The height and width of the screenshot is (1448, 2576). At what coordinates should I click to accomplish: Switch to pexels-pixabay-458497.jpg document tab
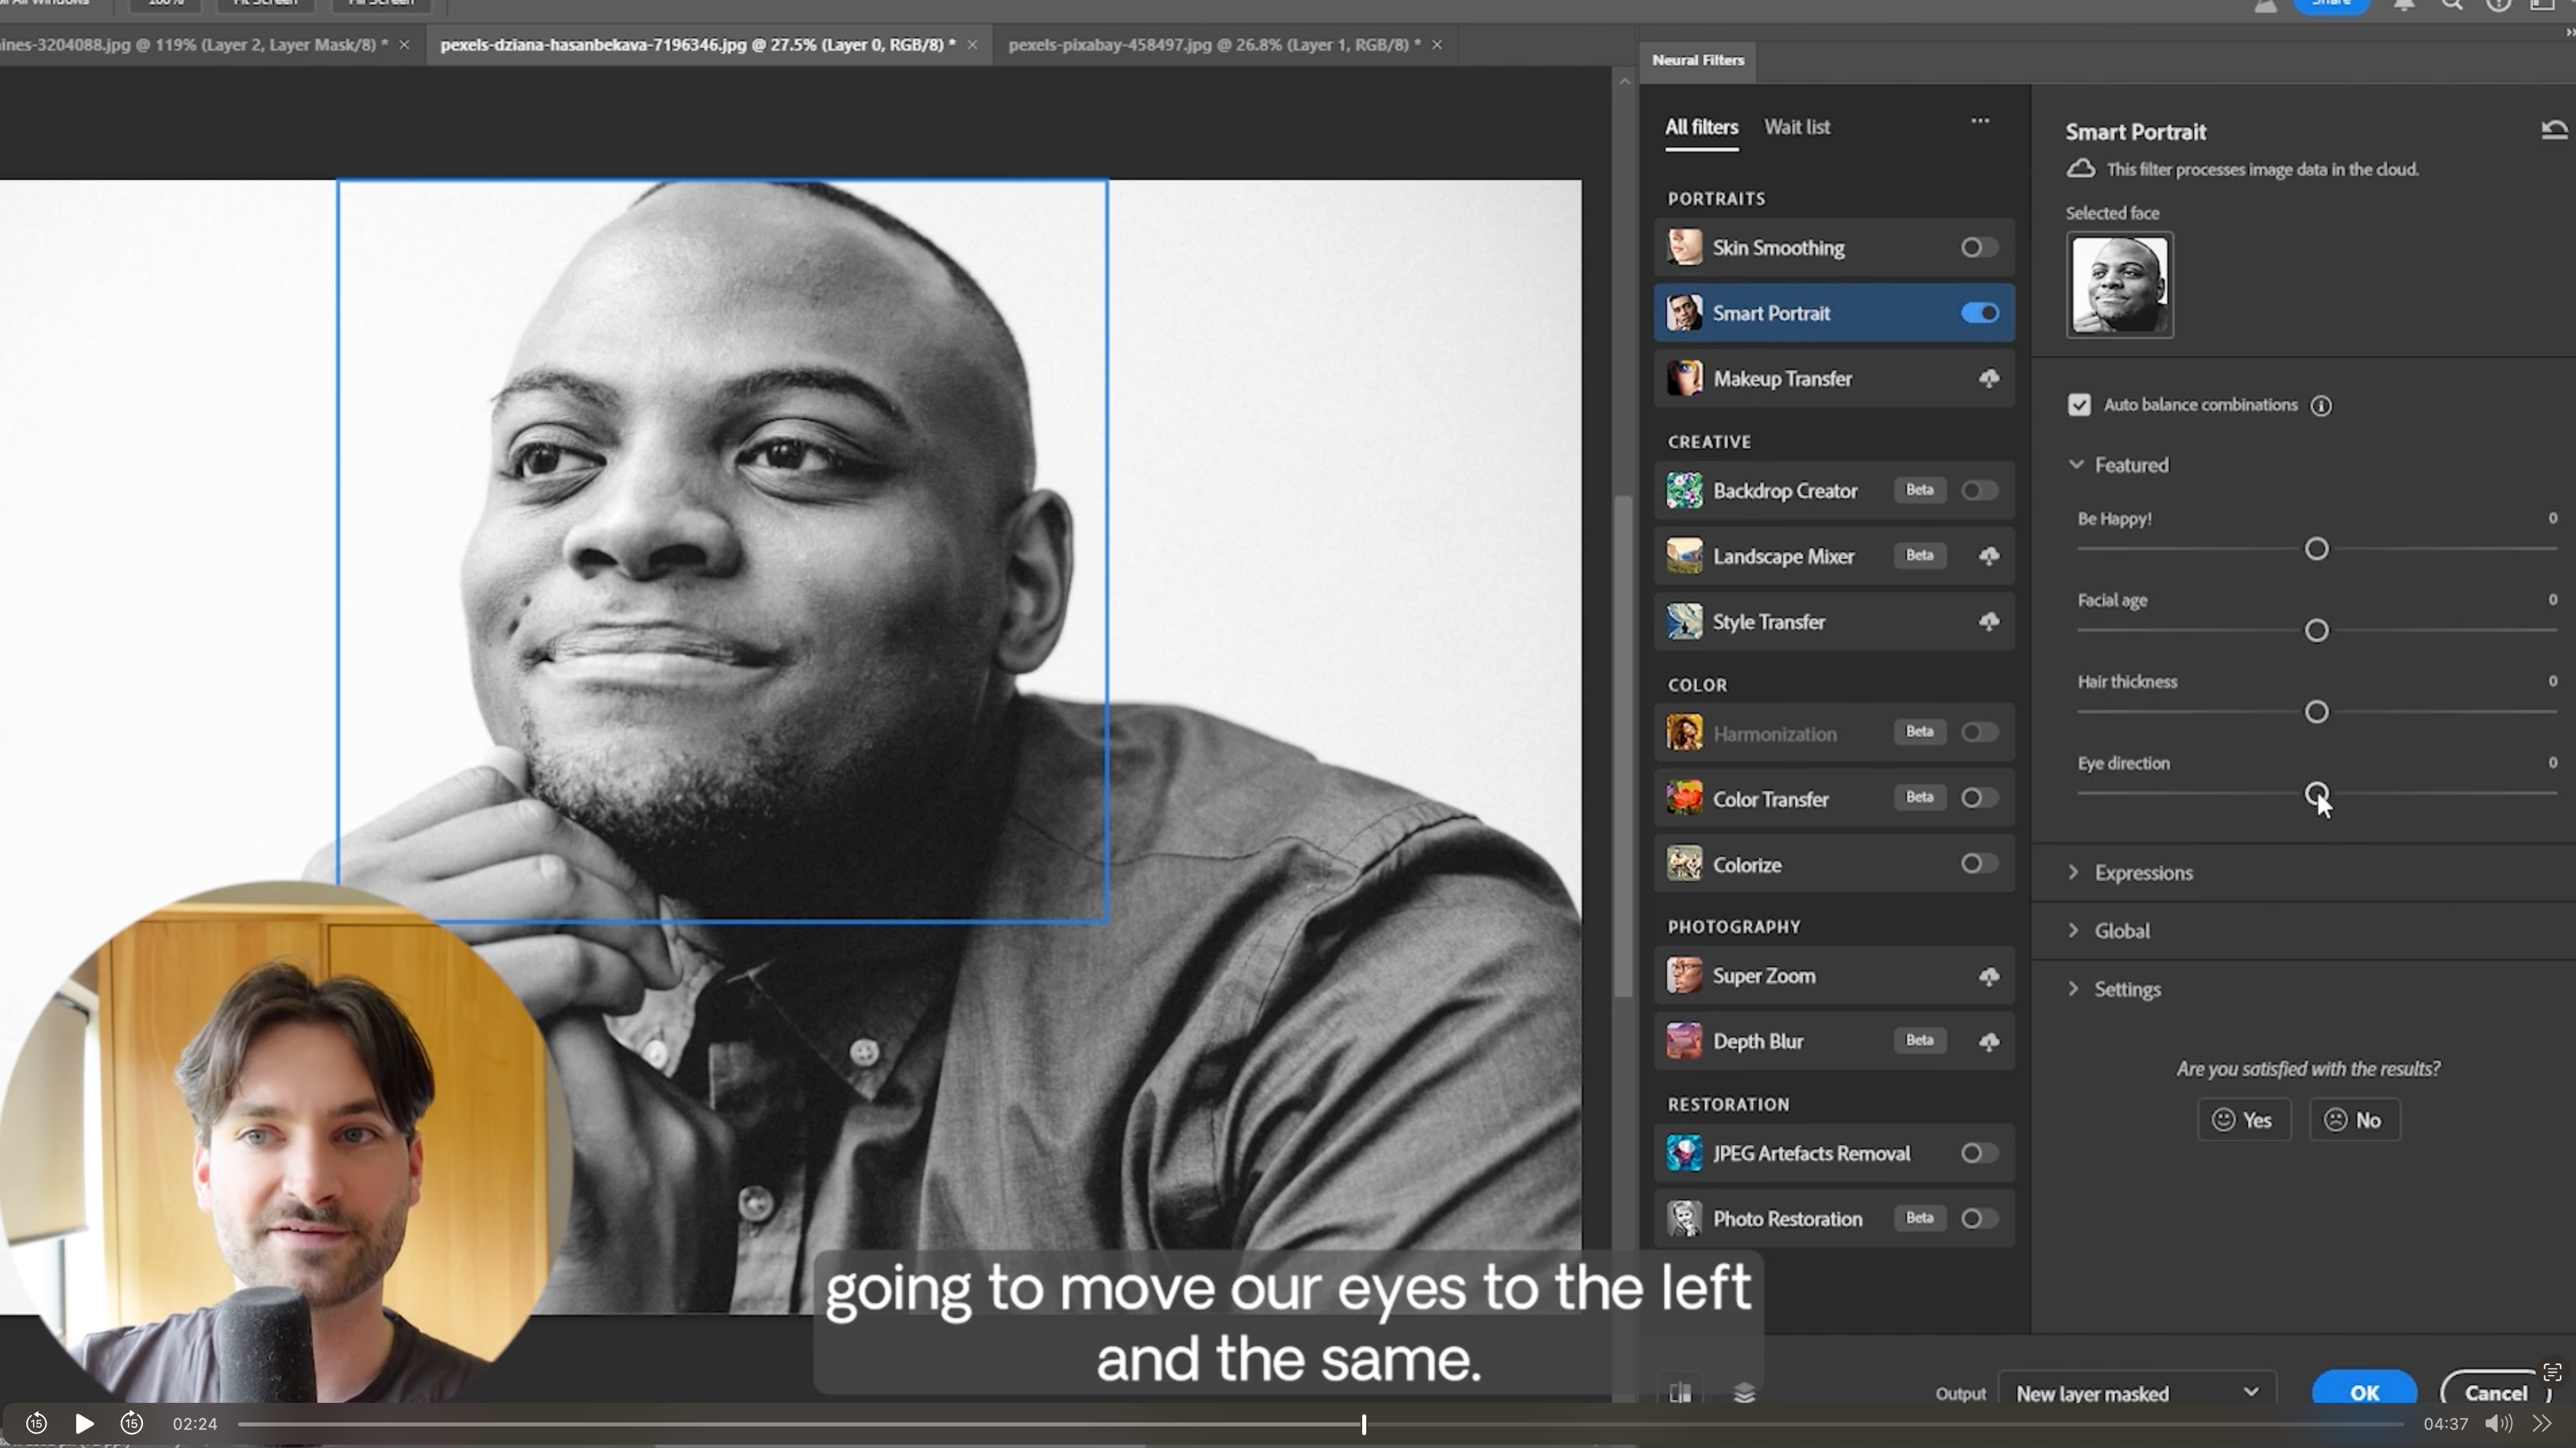click(x=1214, y=45)
